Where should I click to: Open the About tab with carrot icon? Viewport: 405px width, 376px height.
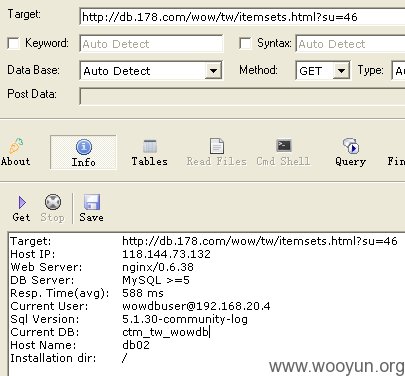[x=15, y=152]
